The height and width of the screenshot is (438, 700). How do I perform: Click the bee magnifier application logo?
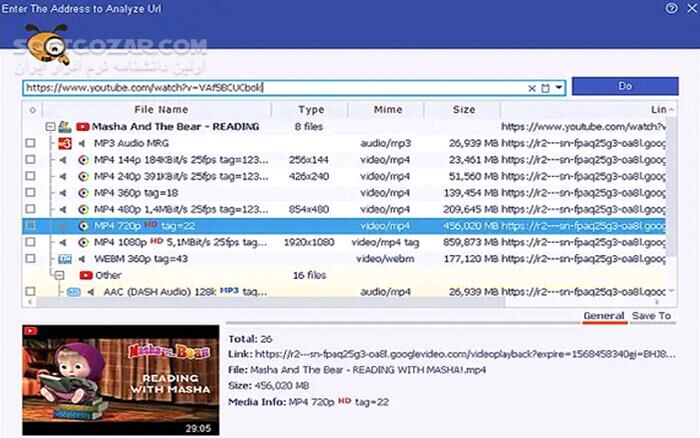pos(47,44)
